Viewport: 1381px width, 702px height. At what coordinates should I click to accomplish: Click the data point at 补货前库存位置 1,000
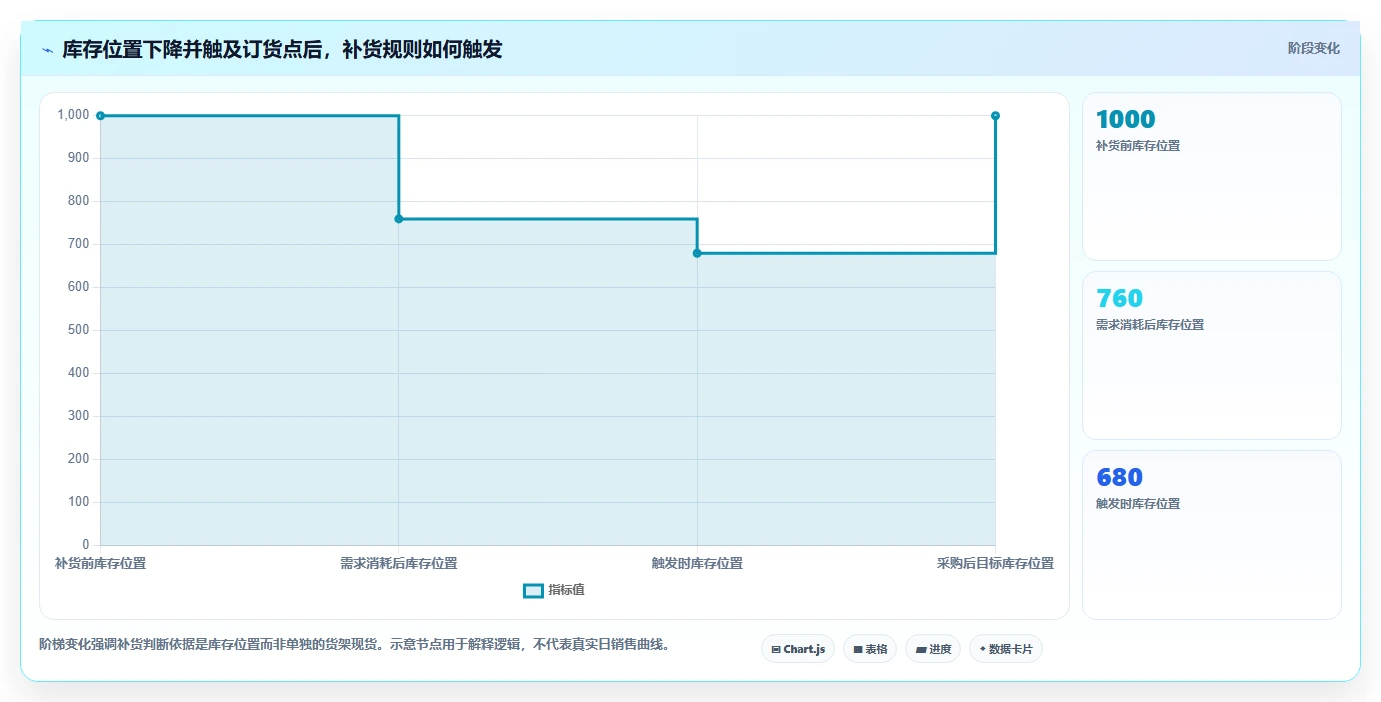point(100,116)
